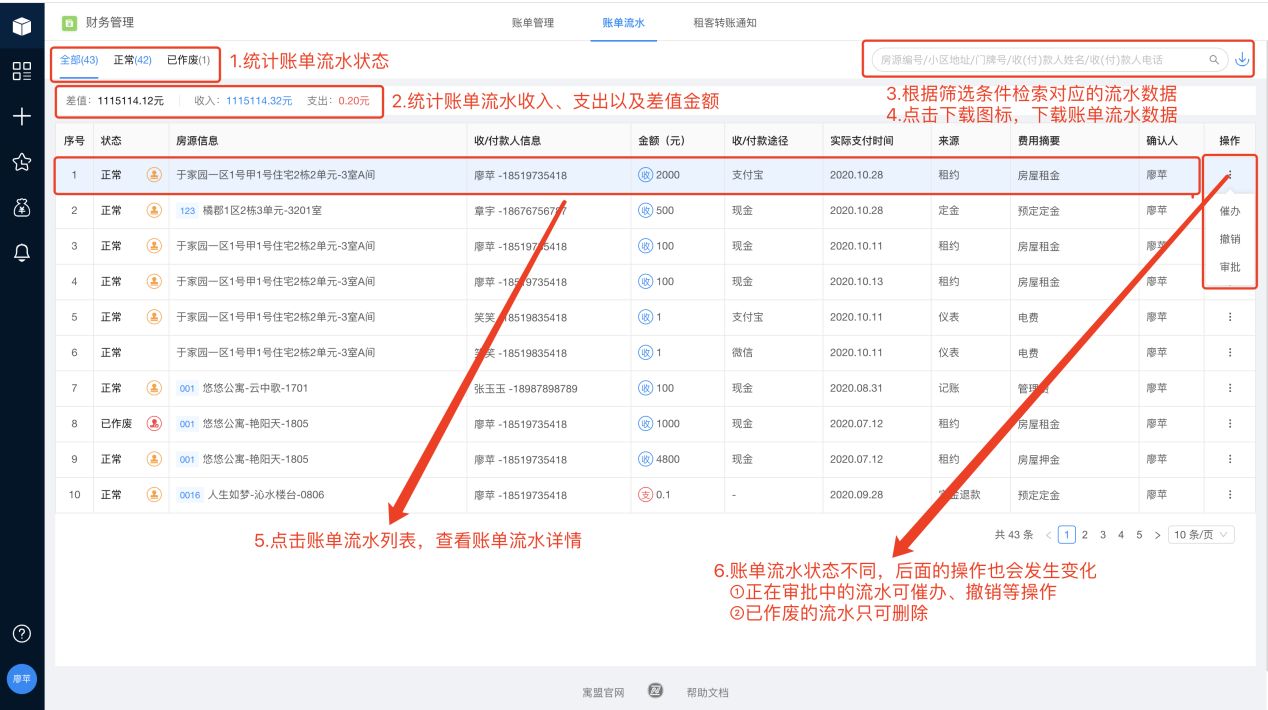Screen dimensions: 1268x710
Task: Open the money bag finance icon
Action: (22, 208)
